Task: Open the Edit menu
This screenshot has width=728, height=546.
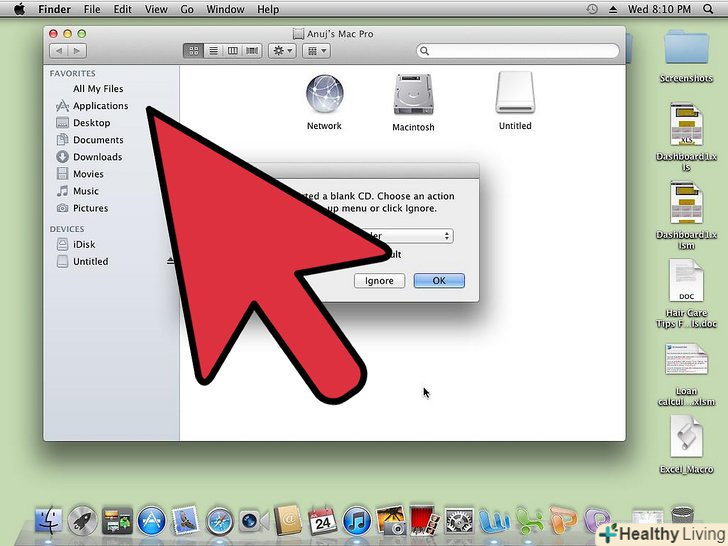Action: click(123, 9)
